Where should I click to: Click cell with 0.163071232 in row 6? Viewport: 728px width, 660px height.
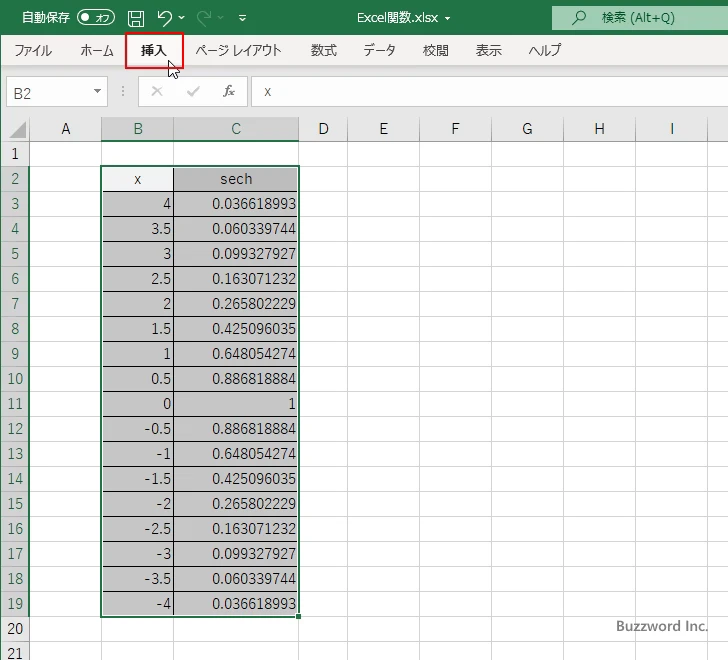click(236, 279)
